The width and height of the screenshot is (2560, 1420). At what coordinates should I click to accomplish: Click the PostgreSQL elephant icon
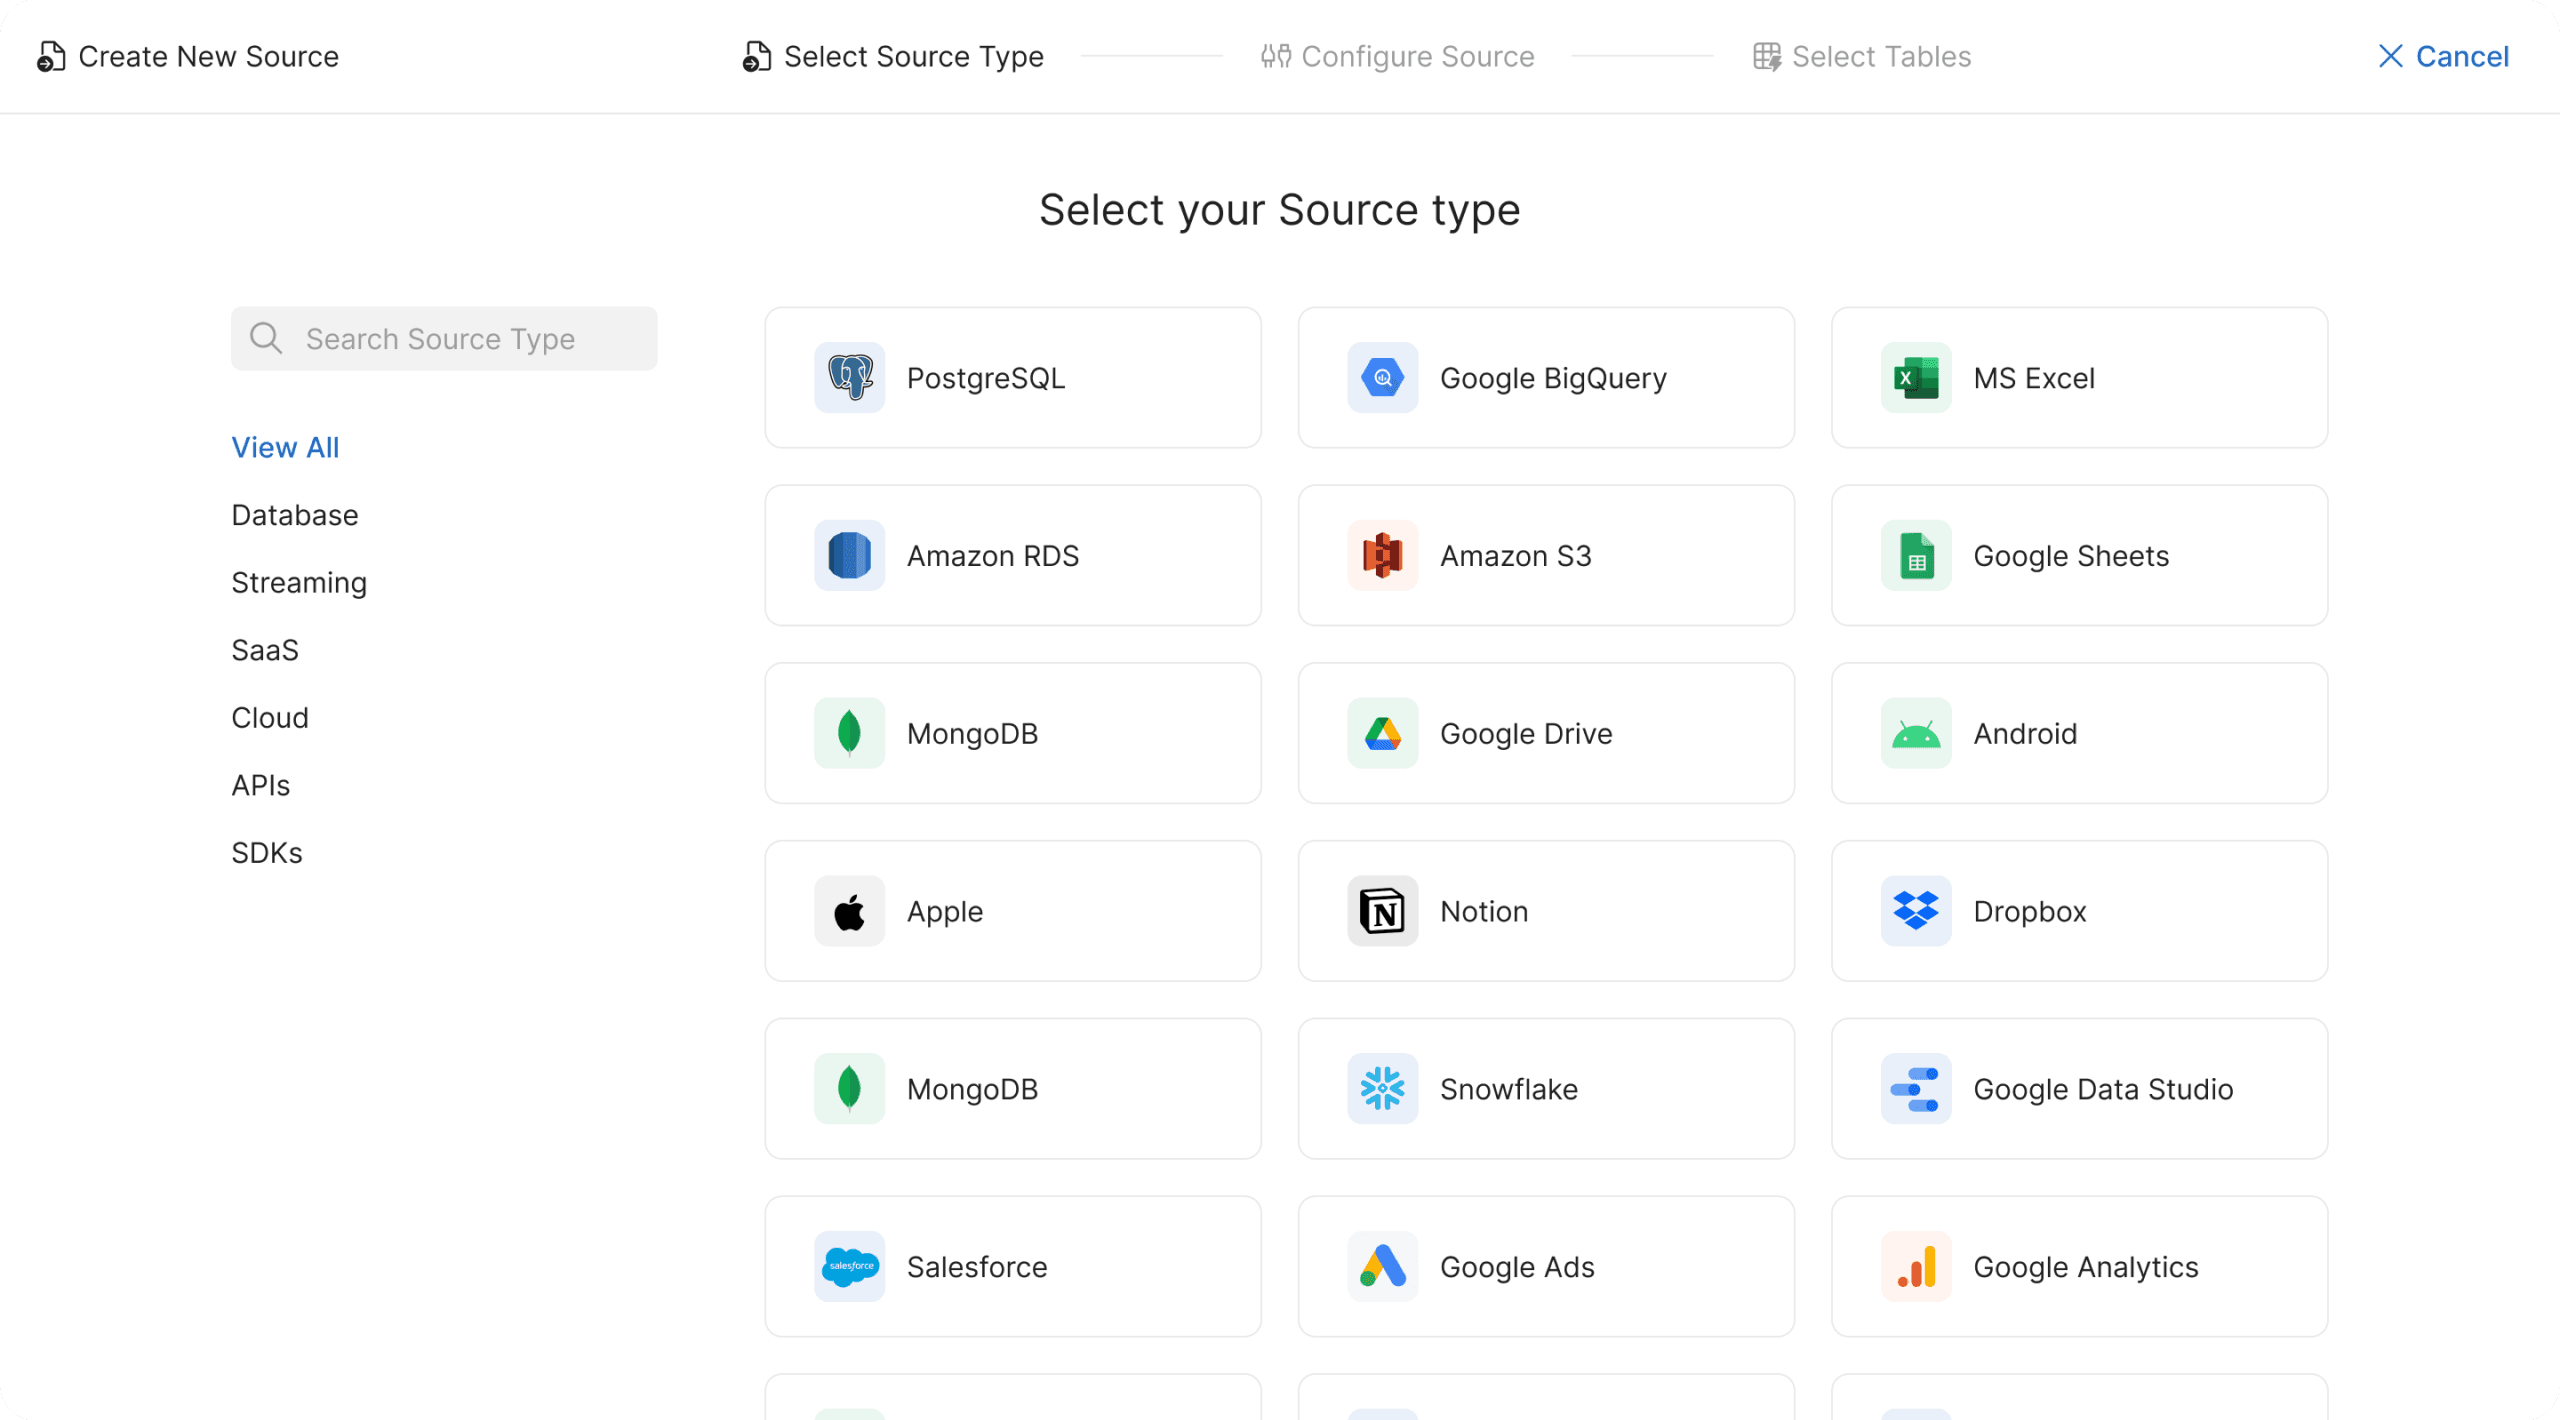[849, 378]
